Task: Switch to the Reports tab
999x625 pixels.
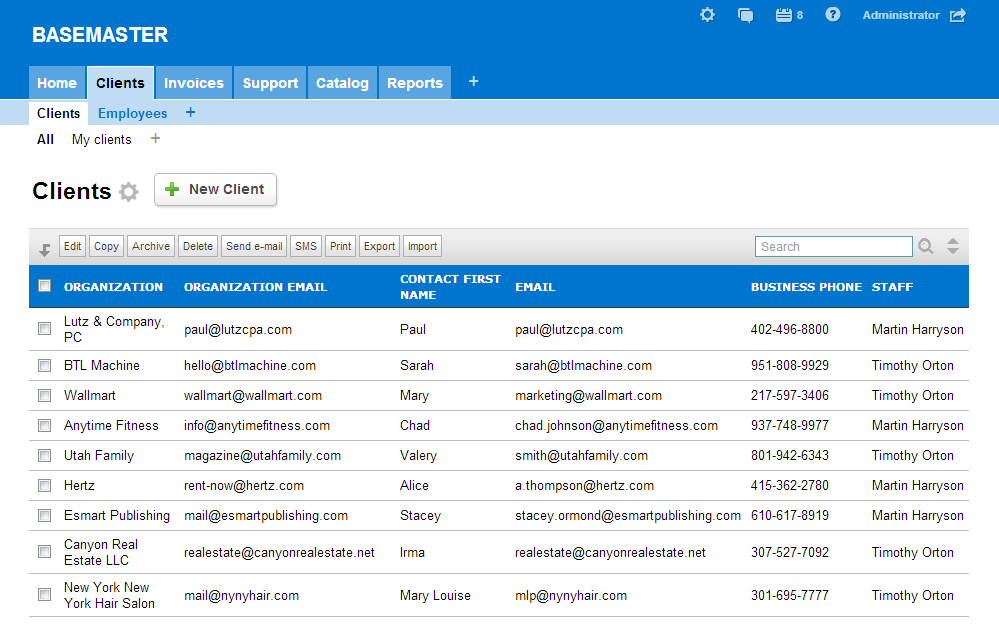Action: (x=415, y=83)
